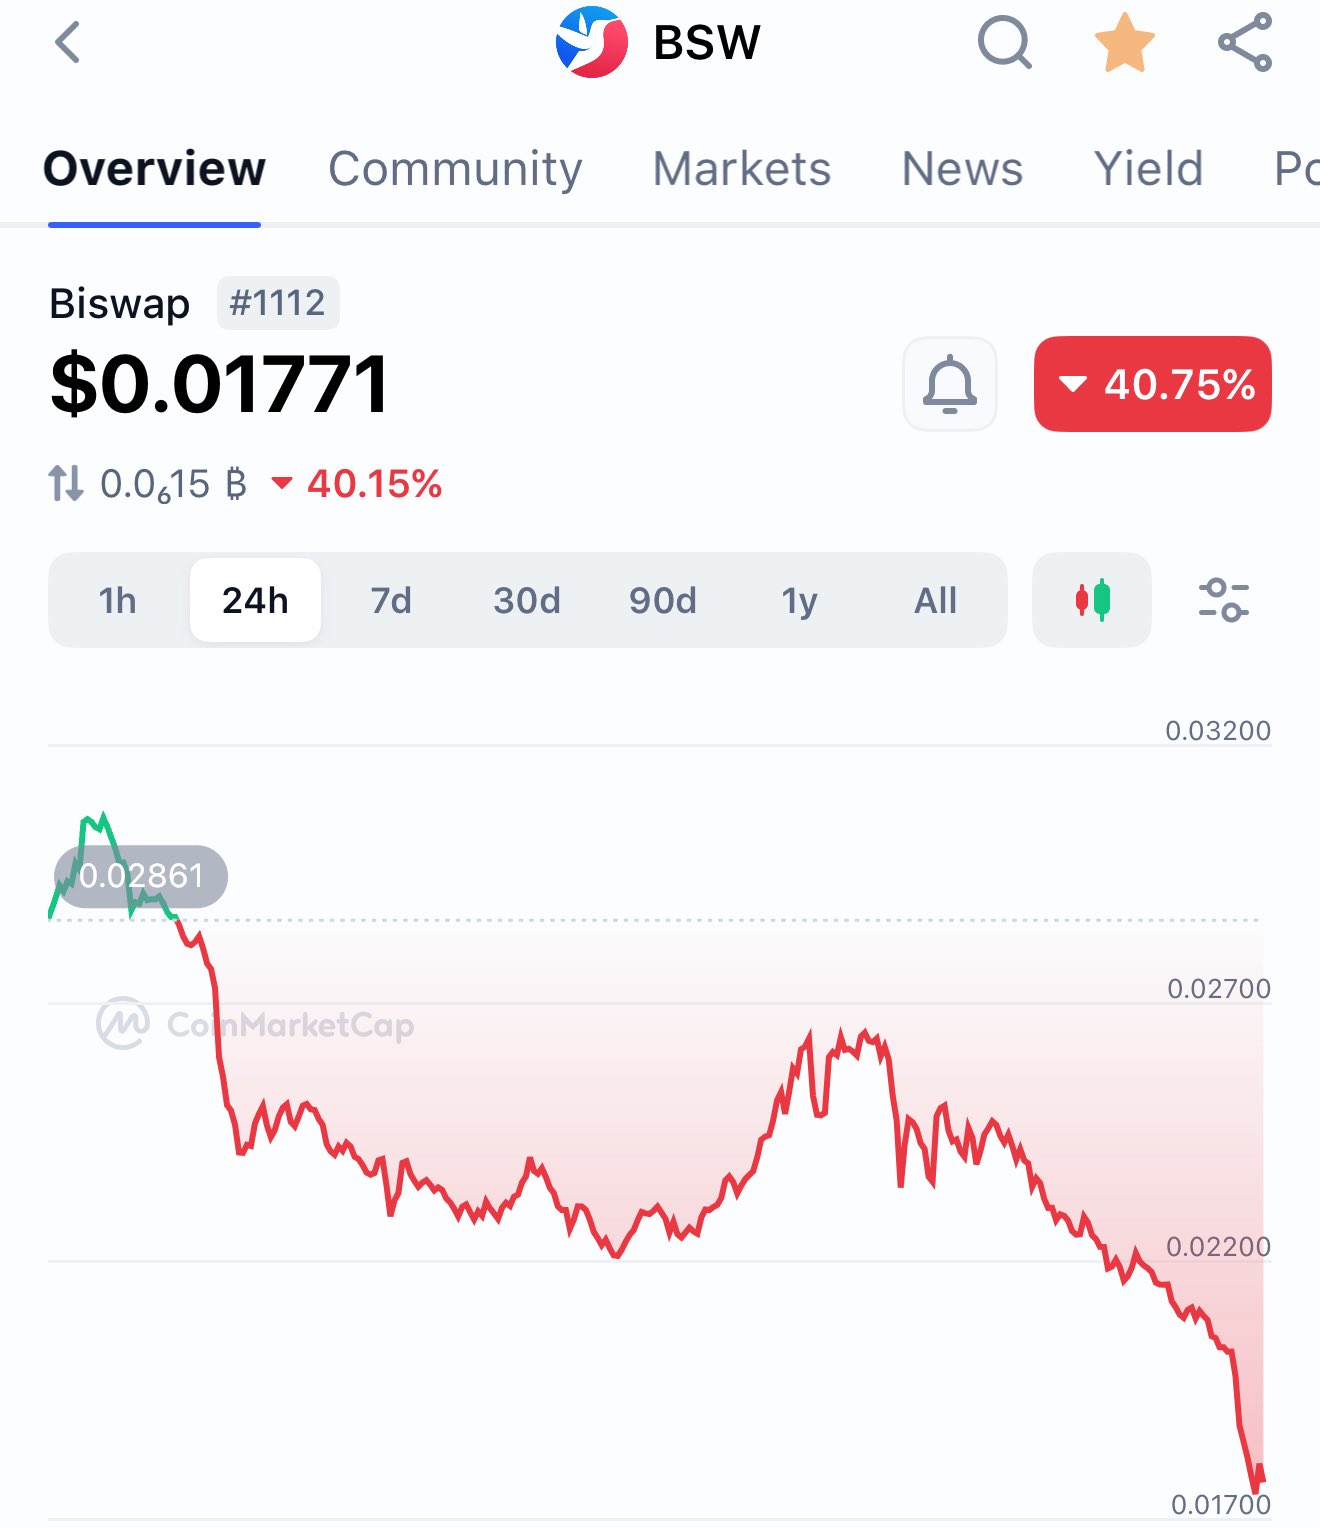
Task: Open the Yield tab
Action: [1148, 168]
